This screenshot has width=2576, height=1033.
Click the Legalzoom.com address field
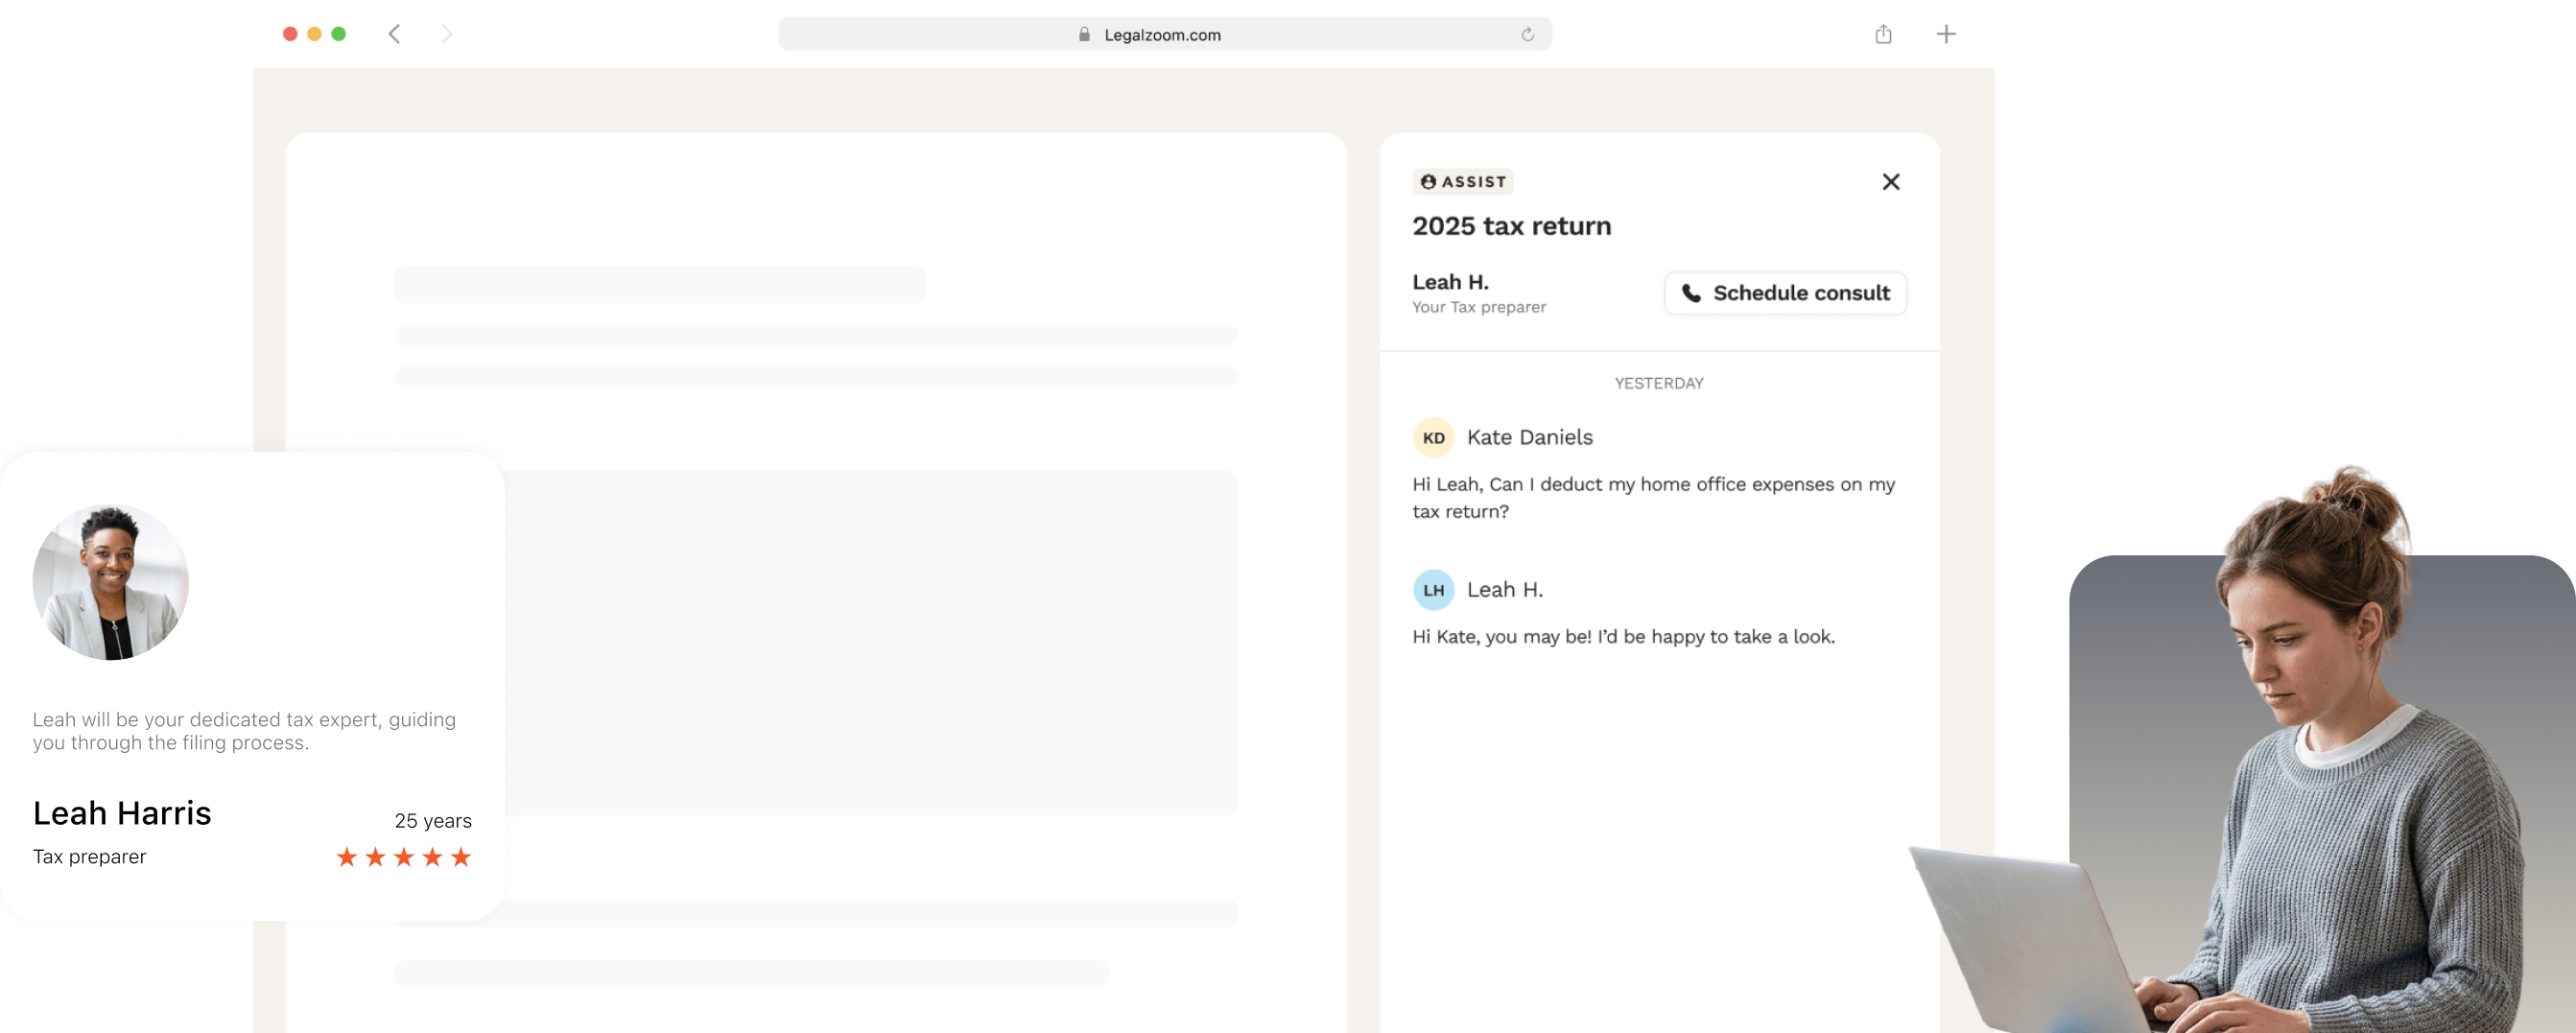pyautogui.click(x=1165, y=34)
